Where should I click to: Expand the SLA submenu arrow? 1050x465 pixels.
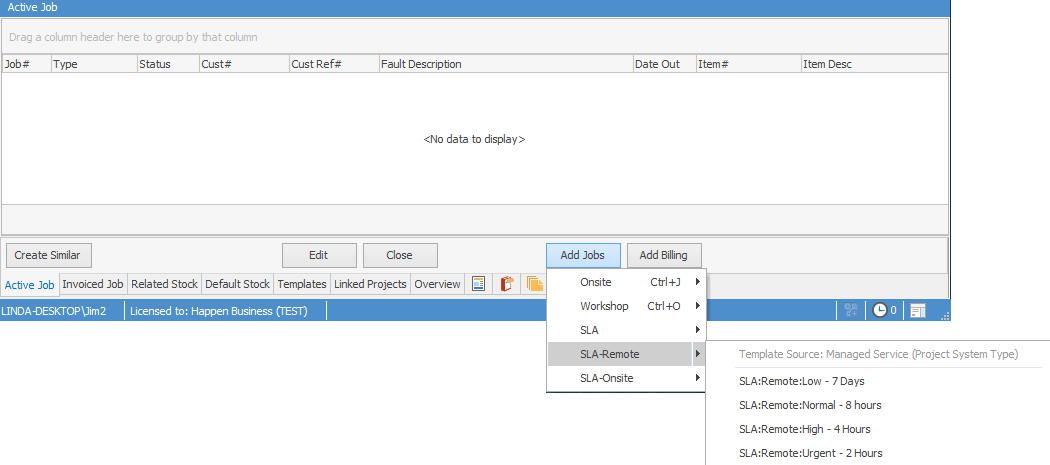698,330
